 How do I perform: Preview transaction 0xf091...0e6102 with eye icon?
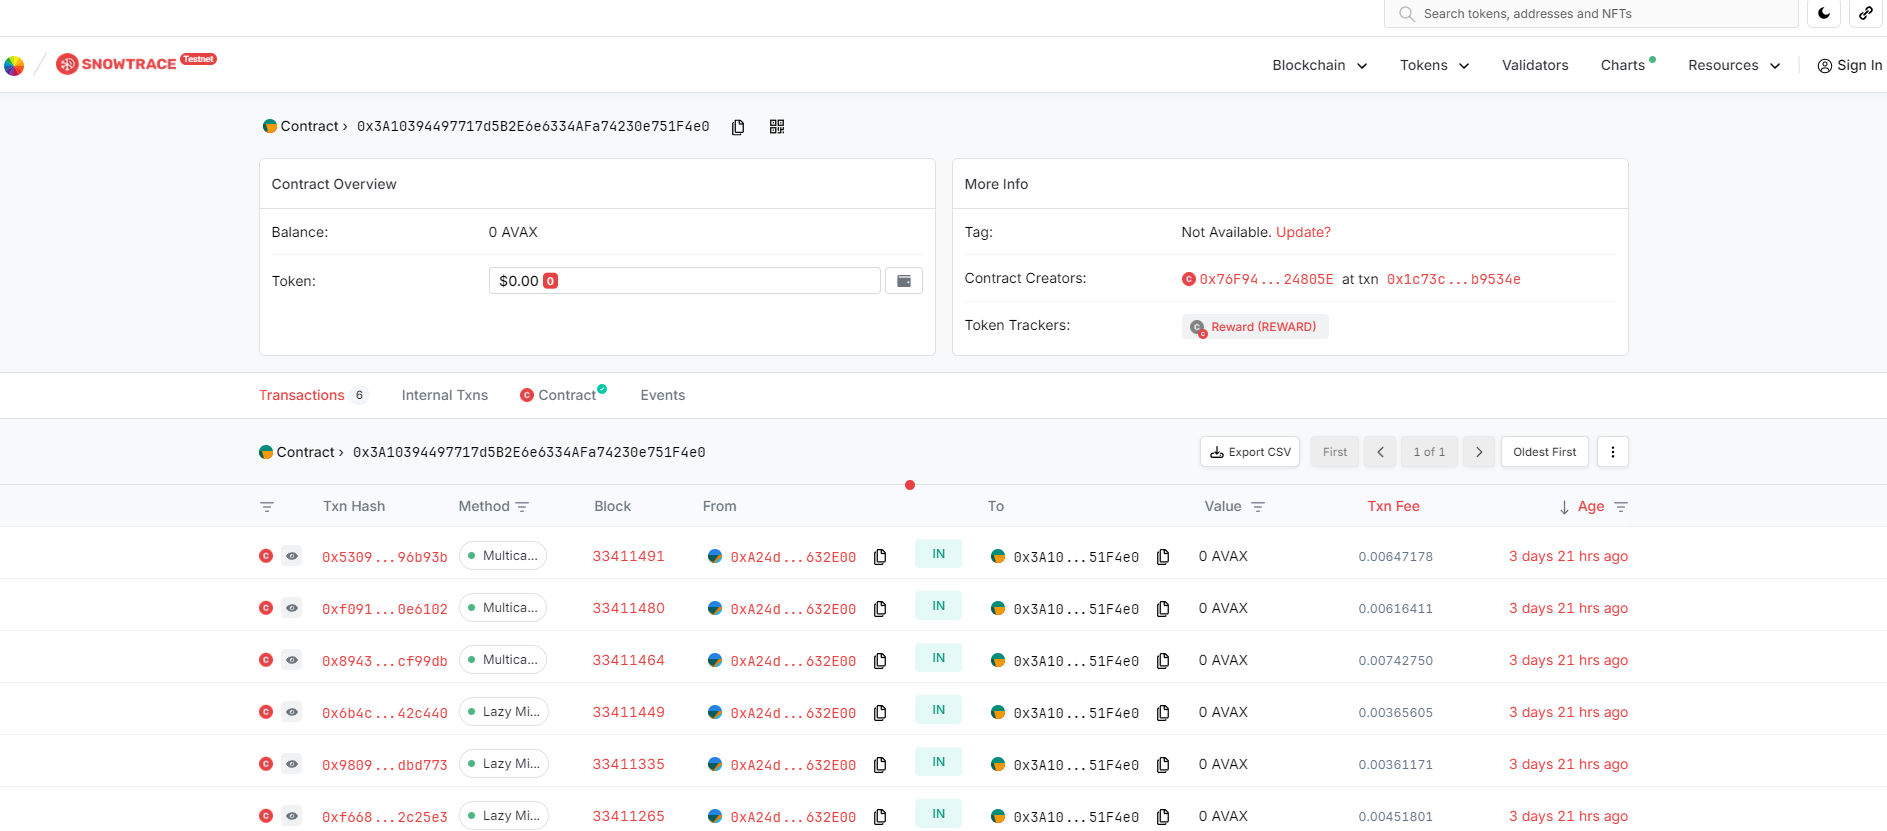pyautogui.click(x=292, y=608)
